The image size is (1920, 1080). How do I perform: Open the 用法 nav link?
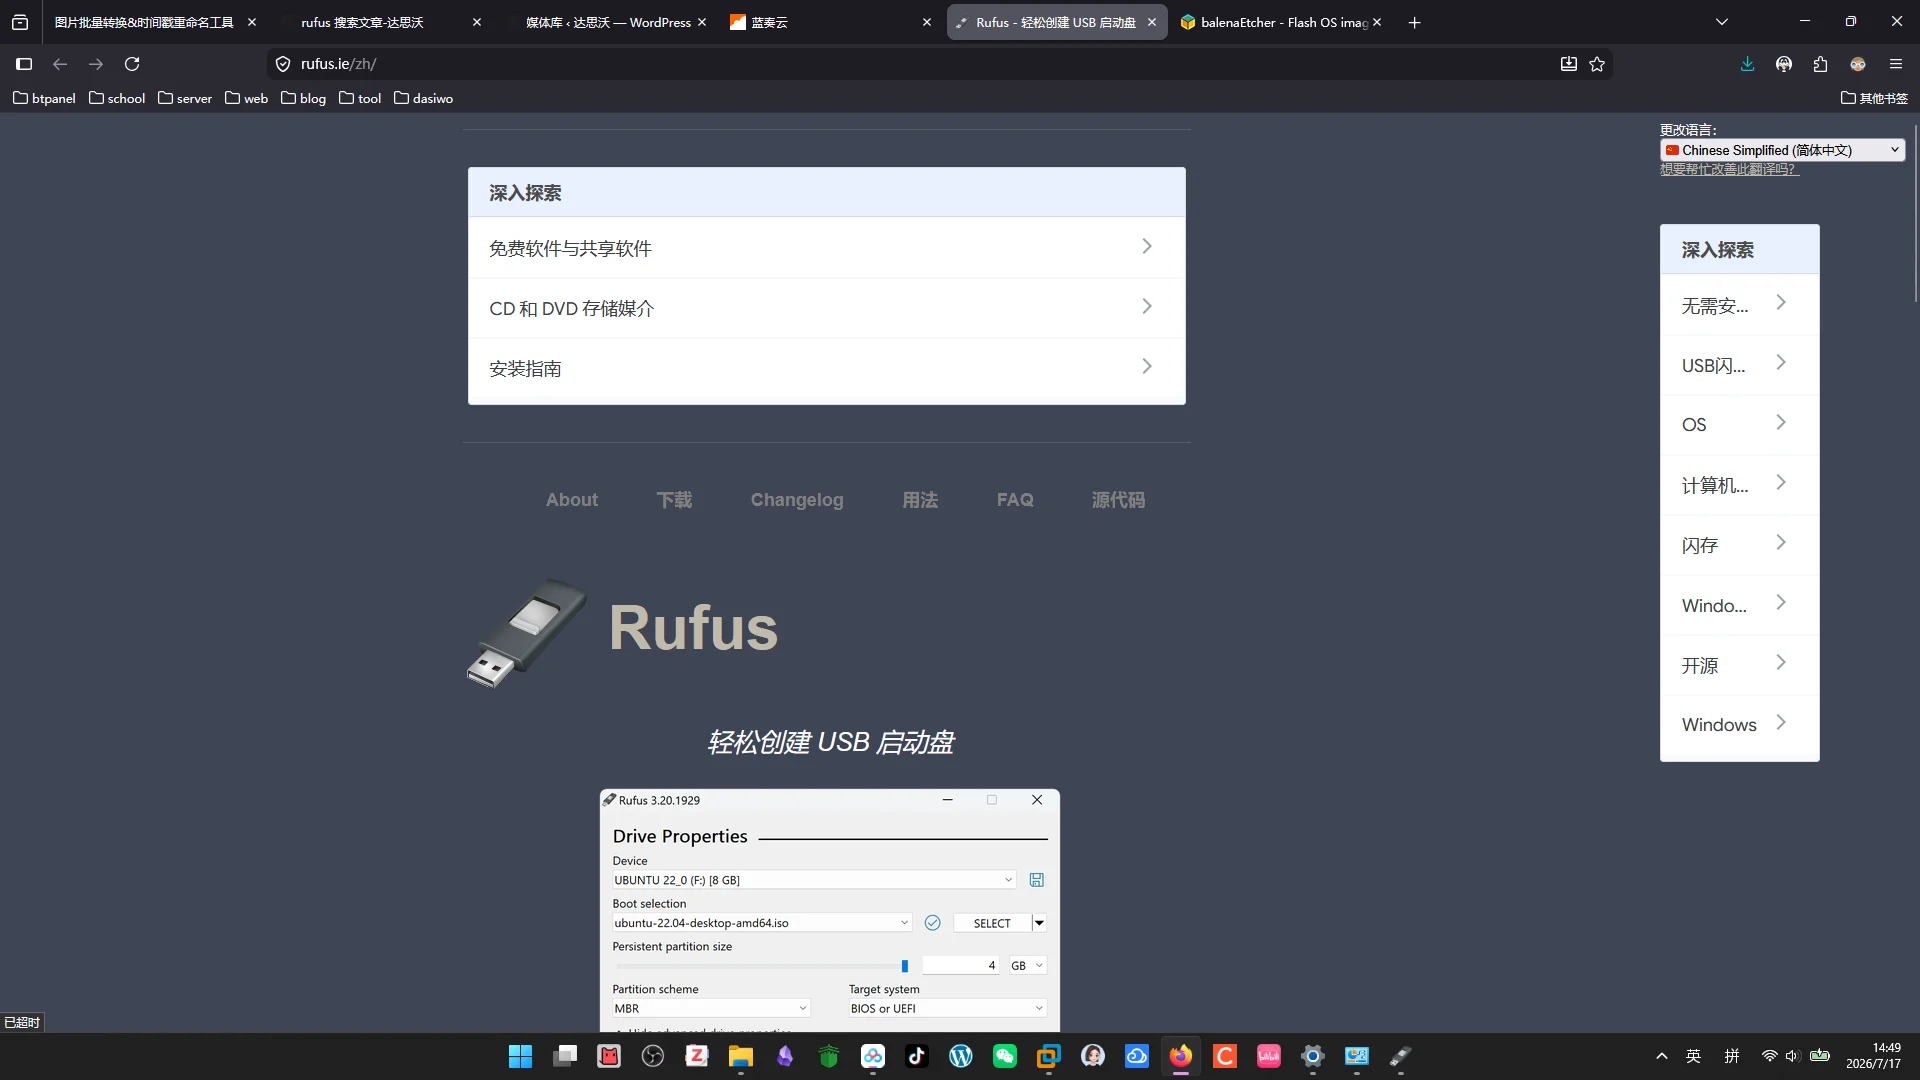pos(920,500)
